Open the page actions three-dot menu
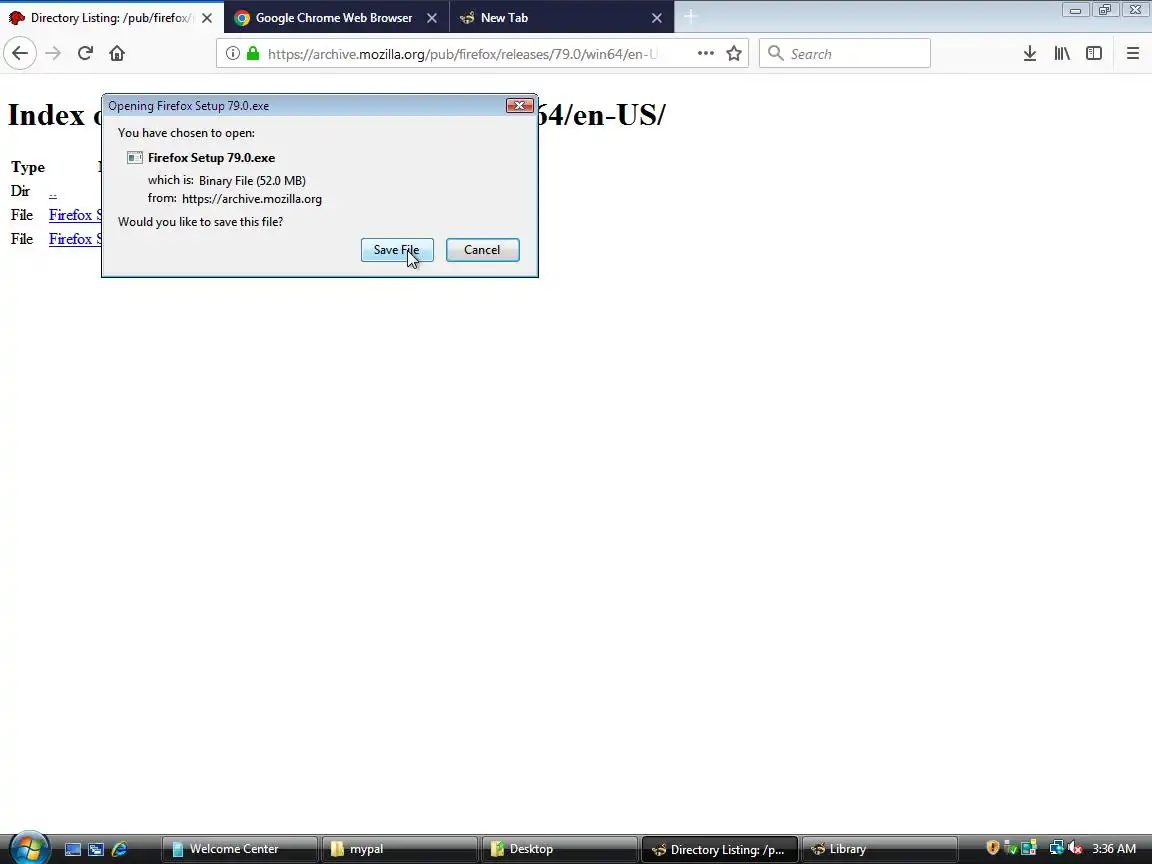Image resolution: width=1152 pixels, height=864 pixels. point(705,53)
